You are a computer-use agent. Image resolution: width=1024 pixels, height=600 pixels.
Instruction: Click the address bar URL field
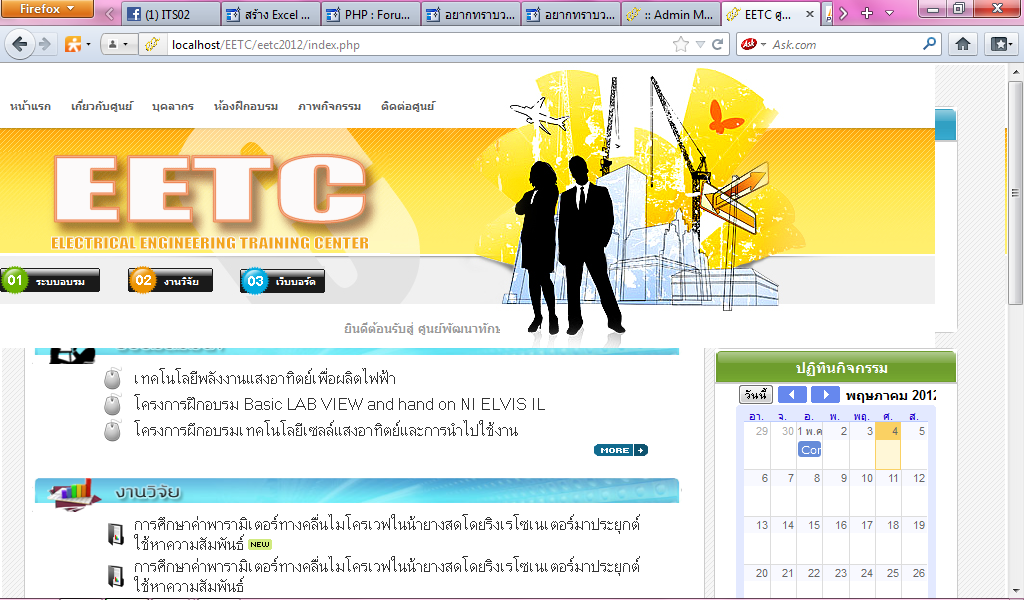point(418,44)
